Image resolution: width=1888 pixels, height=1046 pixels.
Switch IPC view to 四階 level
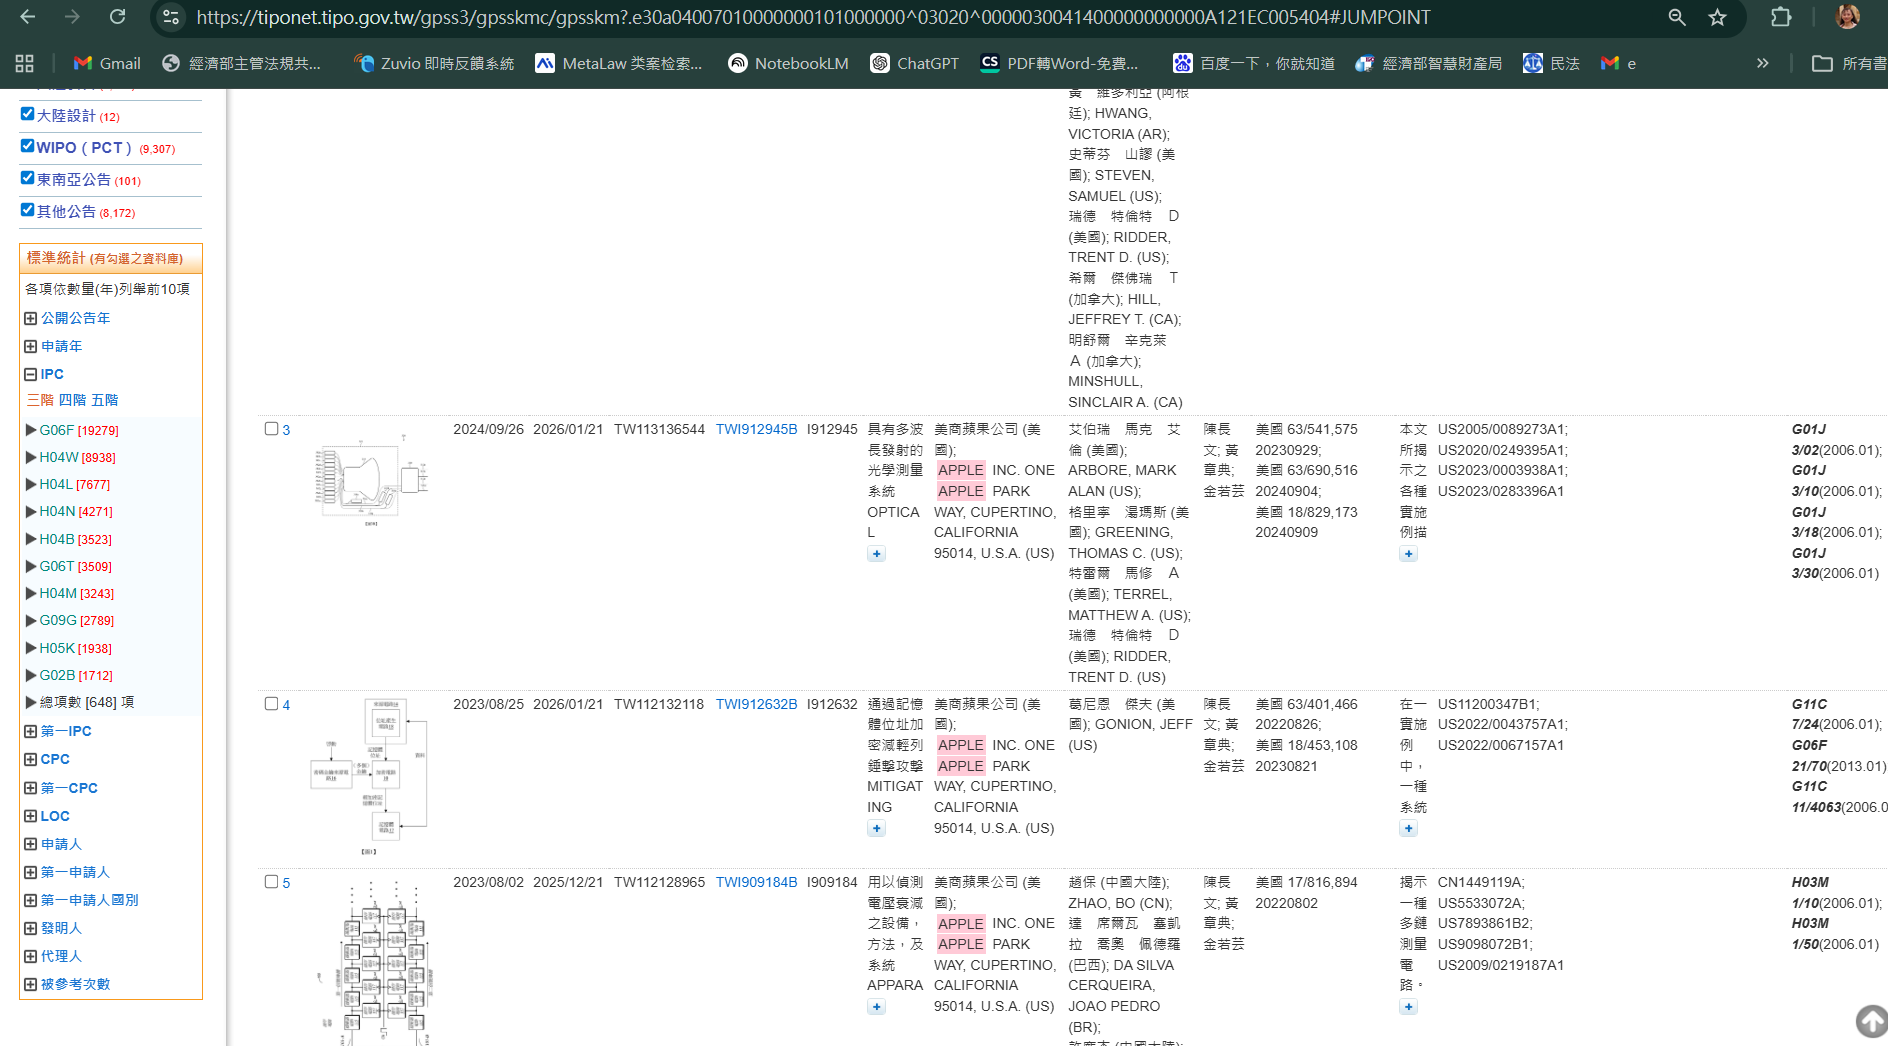pyautogui.click(x=72, y=400)
